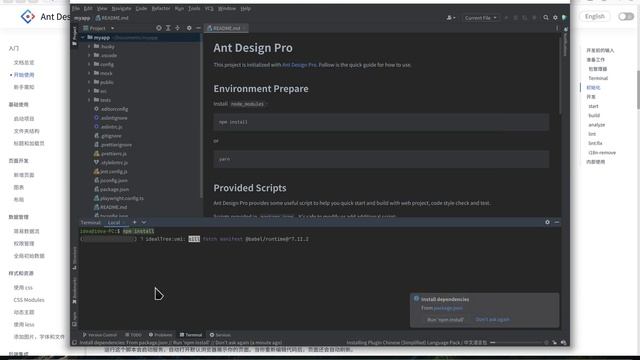Expand the src folder

89,91
